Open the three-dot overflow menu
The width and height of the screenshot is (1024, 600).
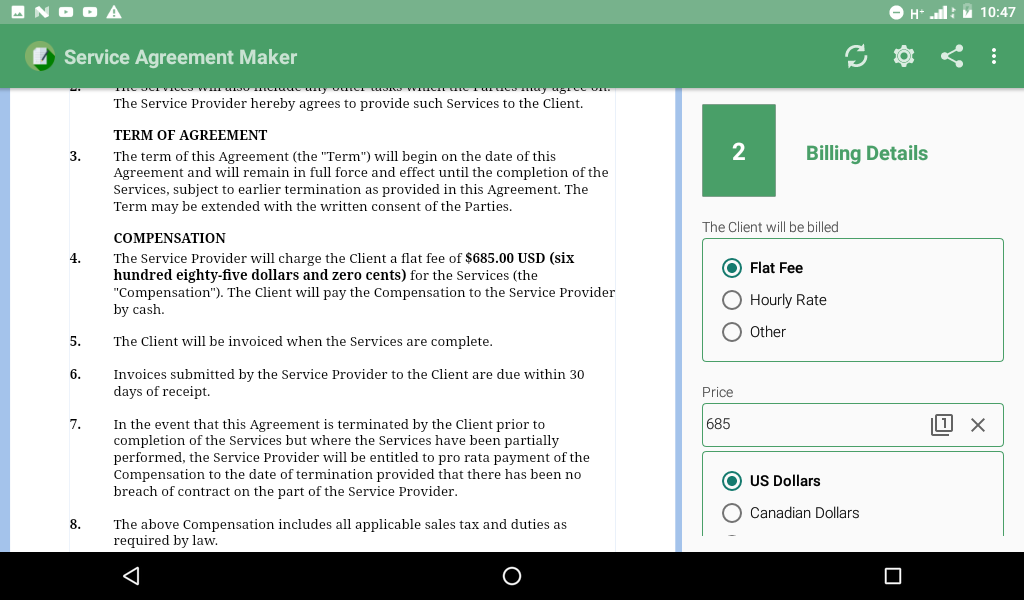pos(993,56)
